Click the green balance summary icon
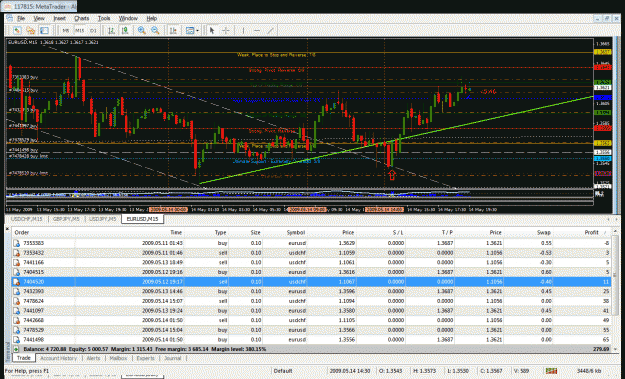This screenshot has width=625, height=379. pos(16,349)
